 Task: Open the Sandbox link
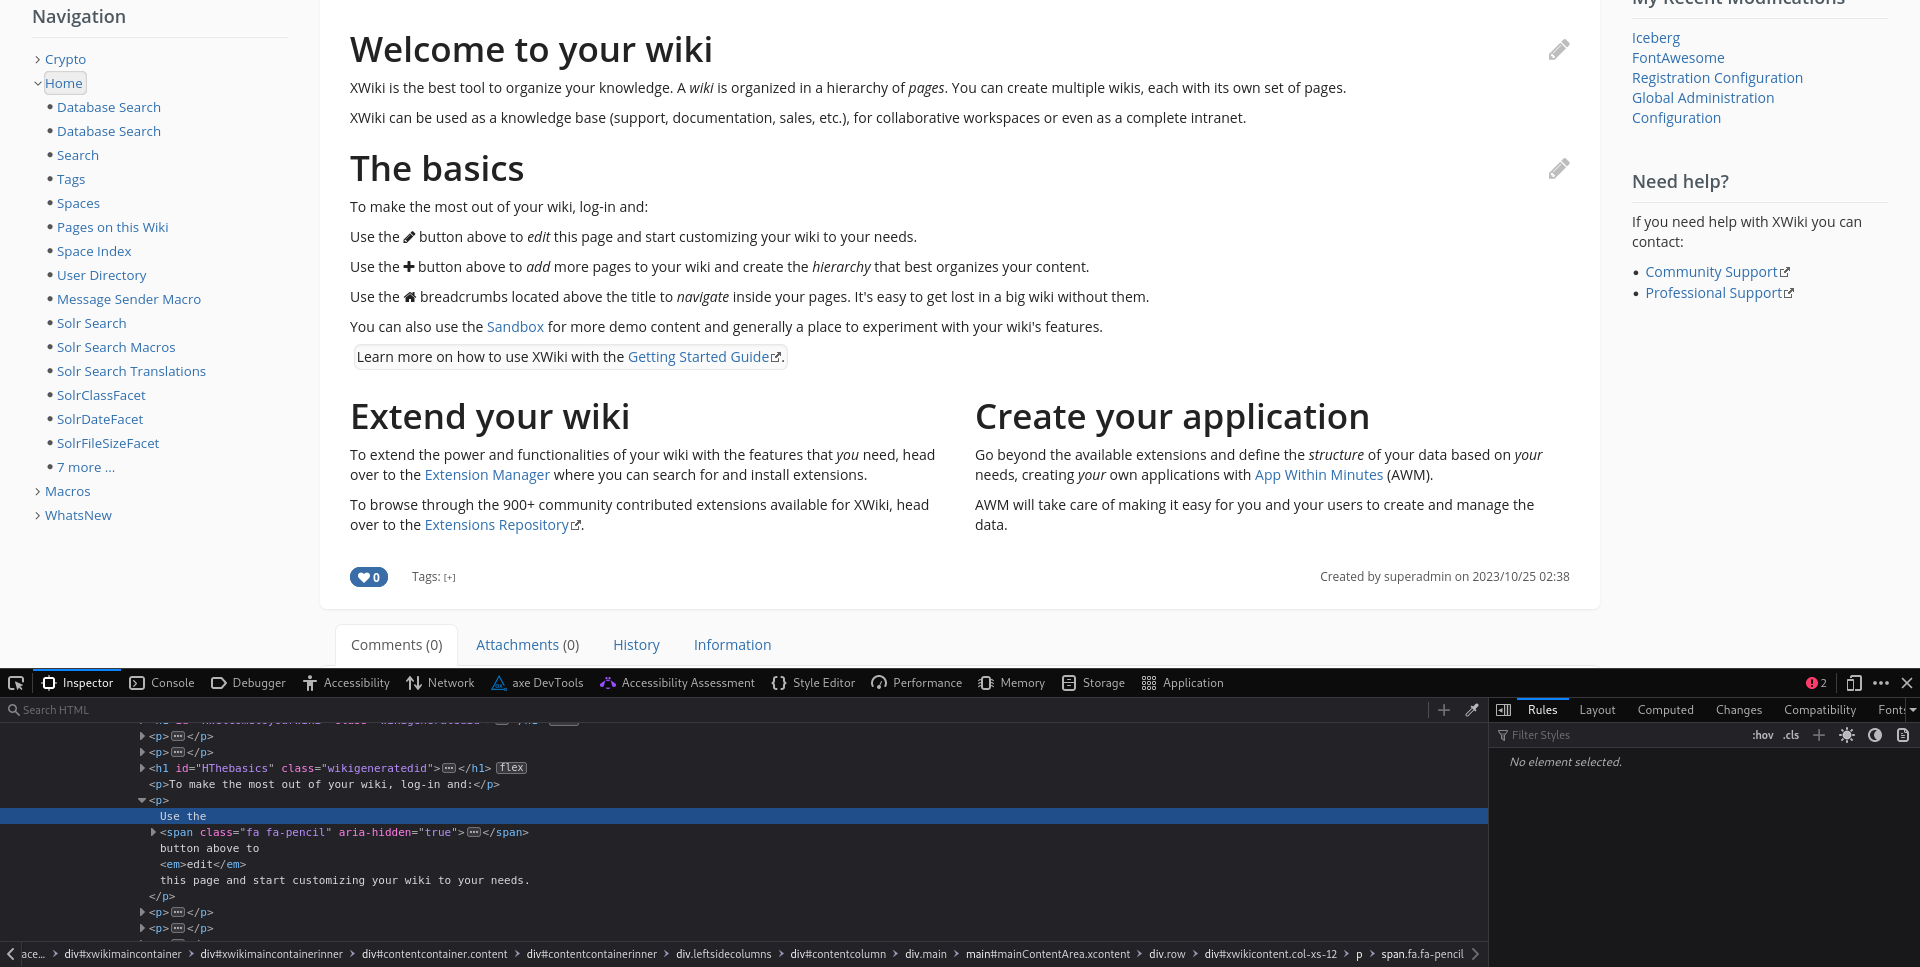[515, 327]
